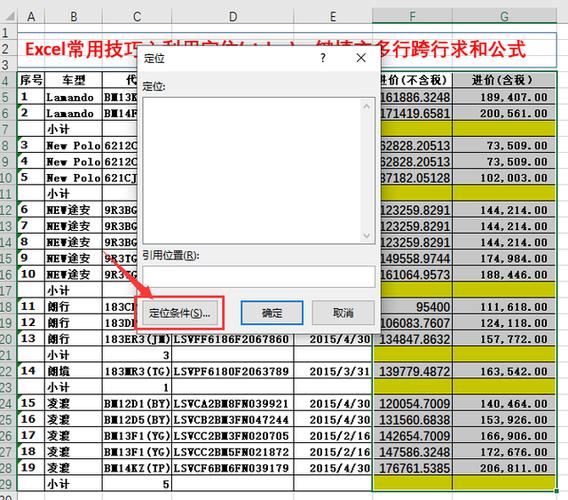Open the help question mark in 定位 dialog

coord(323,58)
